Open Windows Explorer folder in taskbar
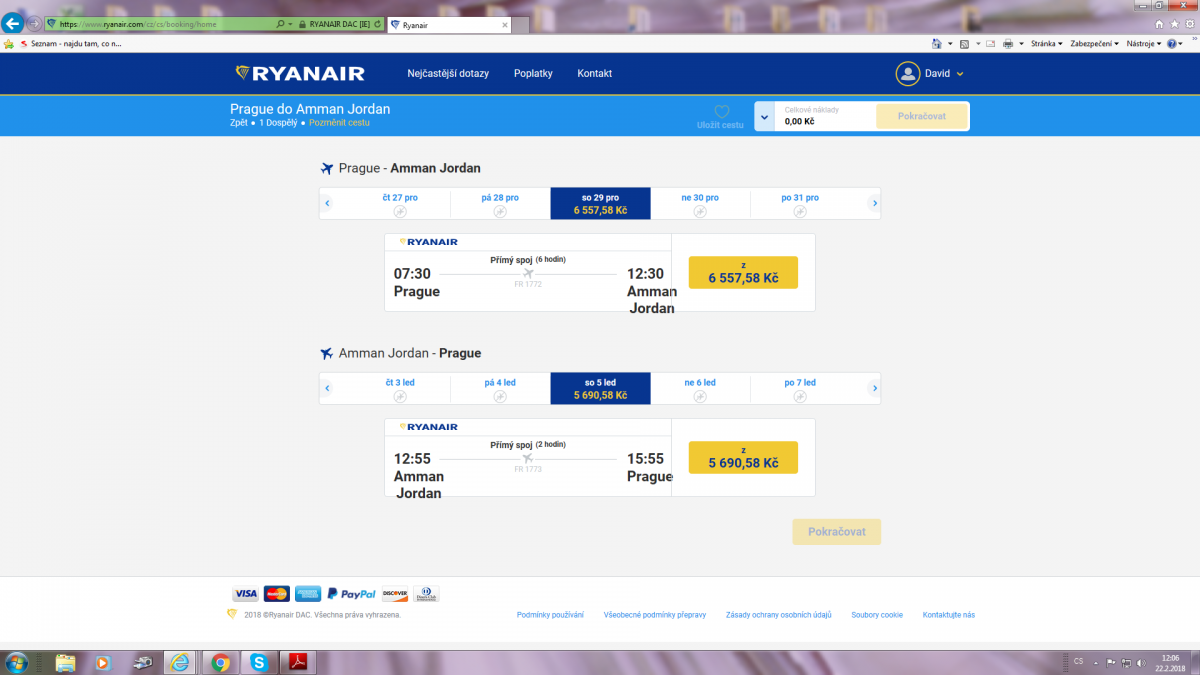 (66, 662)
